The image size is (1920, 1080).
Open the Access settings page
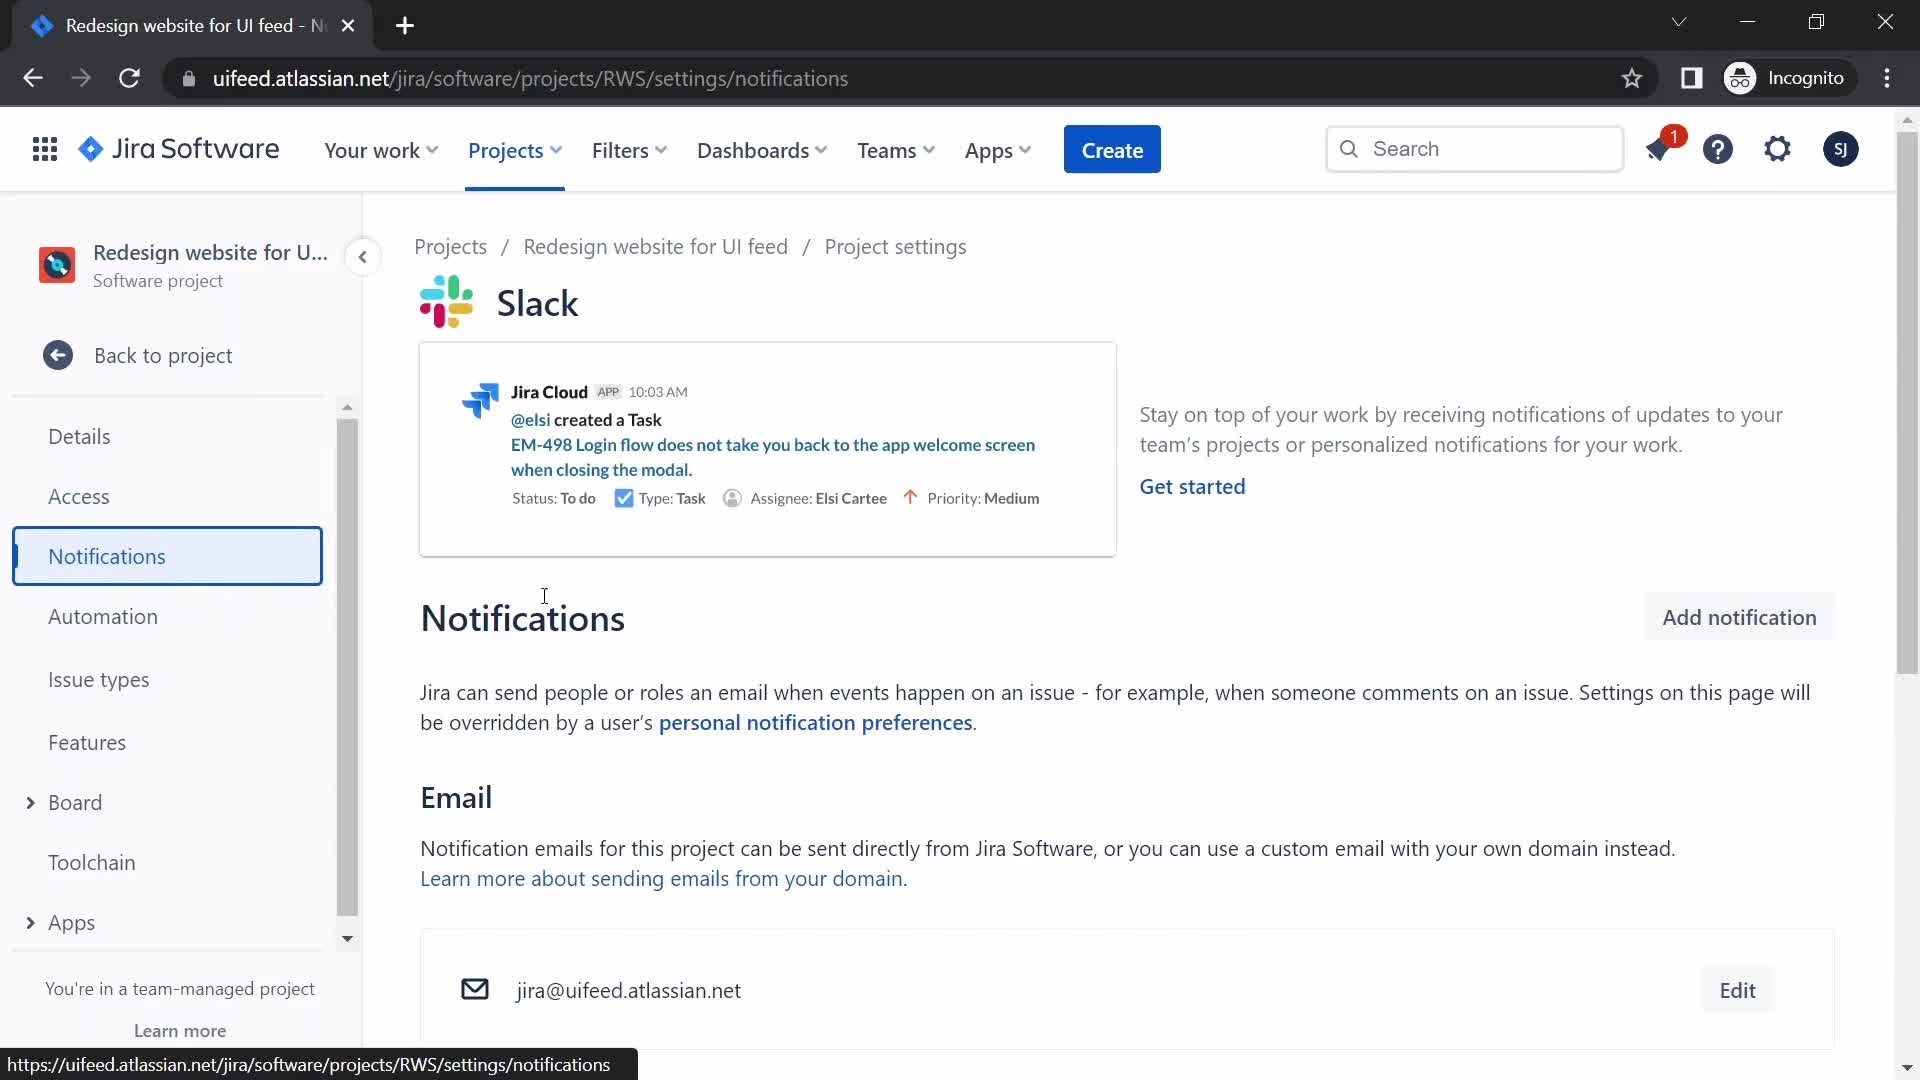[x=168, y=497]
